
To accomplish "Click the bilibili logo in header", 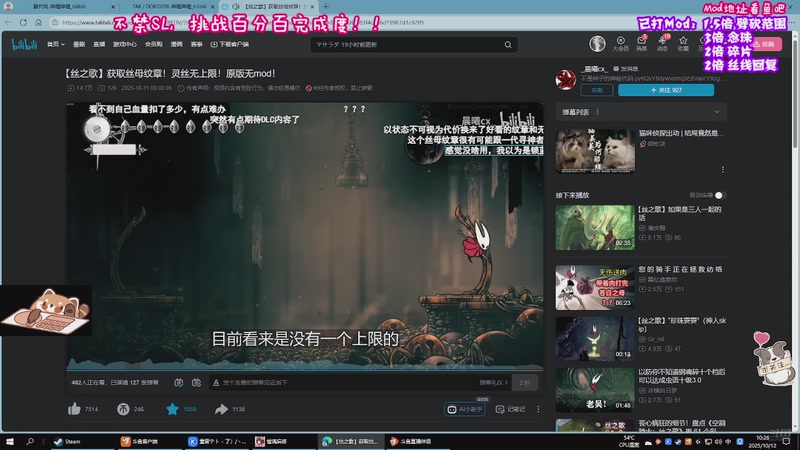I will click(24, 44).
